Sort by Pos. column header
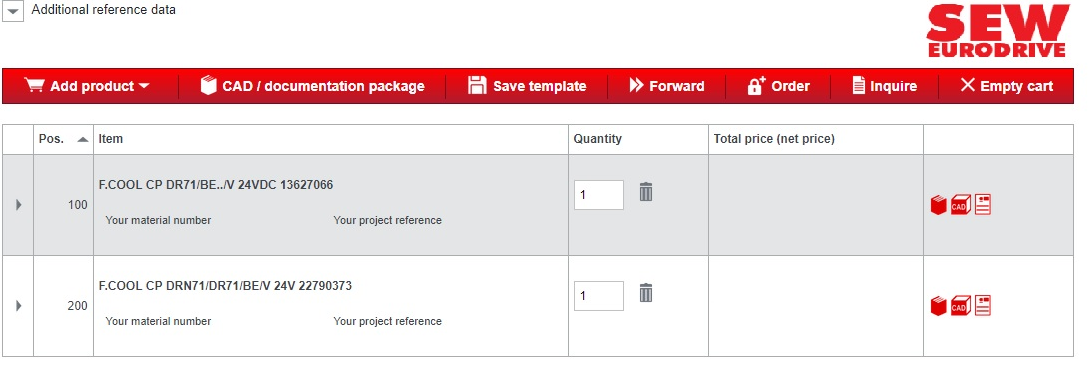 pos(63,139)
